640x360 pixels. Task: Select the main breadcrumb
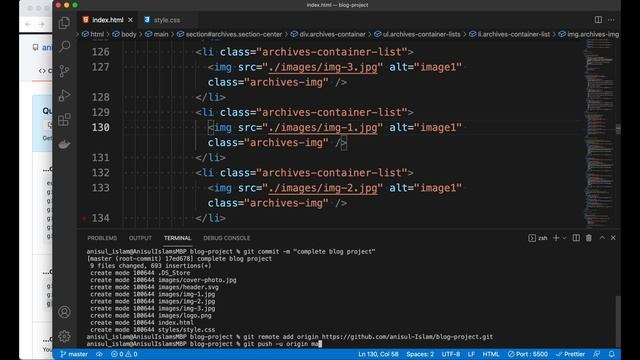[157, 34]
